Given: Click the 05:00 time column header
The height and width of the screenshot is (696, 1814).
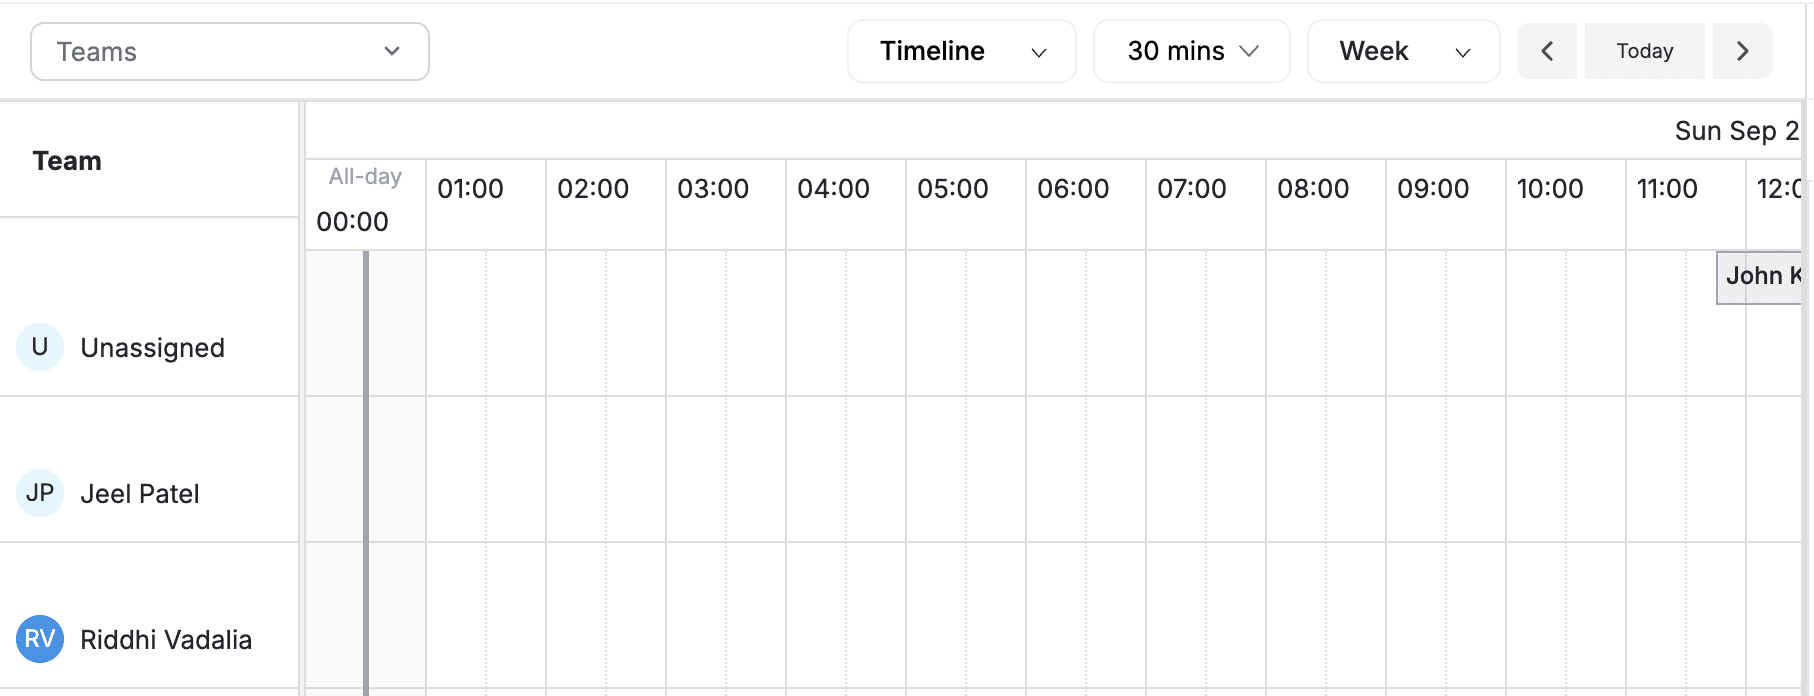Looking at the screenshot, I should point(954,188).
